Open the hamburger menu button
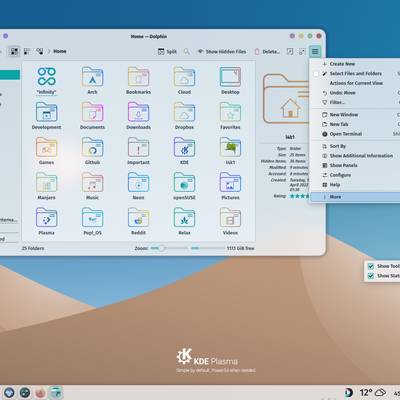400x400 pixels. pos(315,51)
